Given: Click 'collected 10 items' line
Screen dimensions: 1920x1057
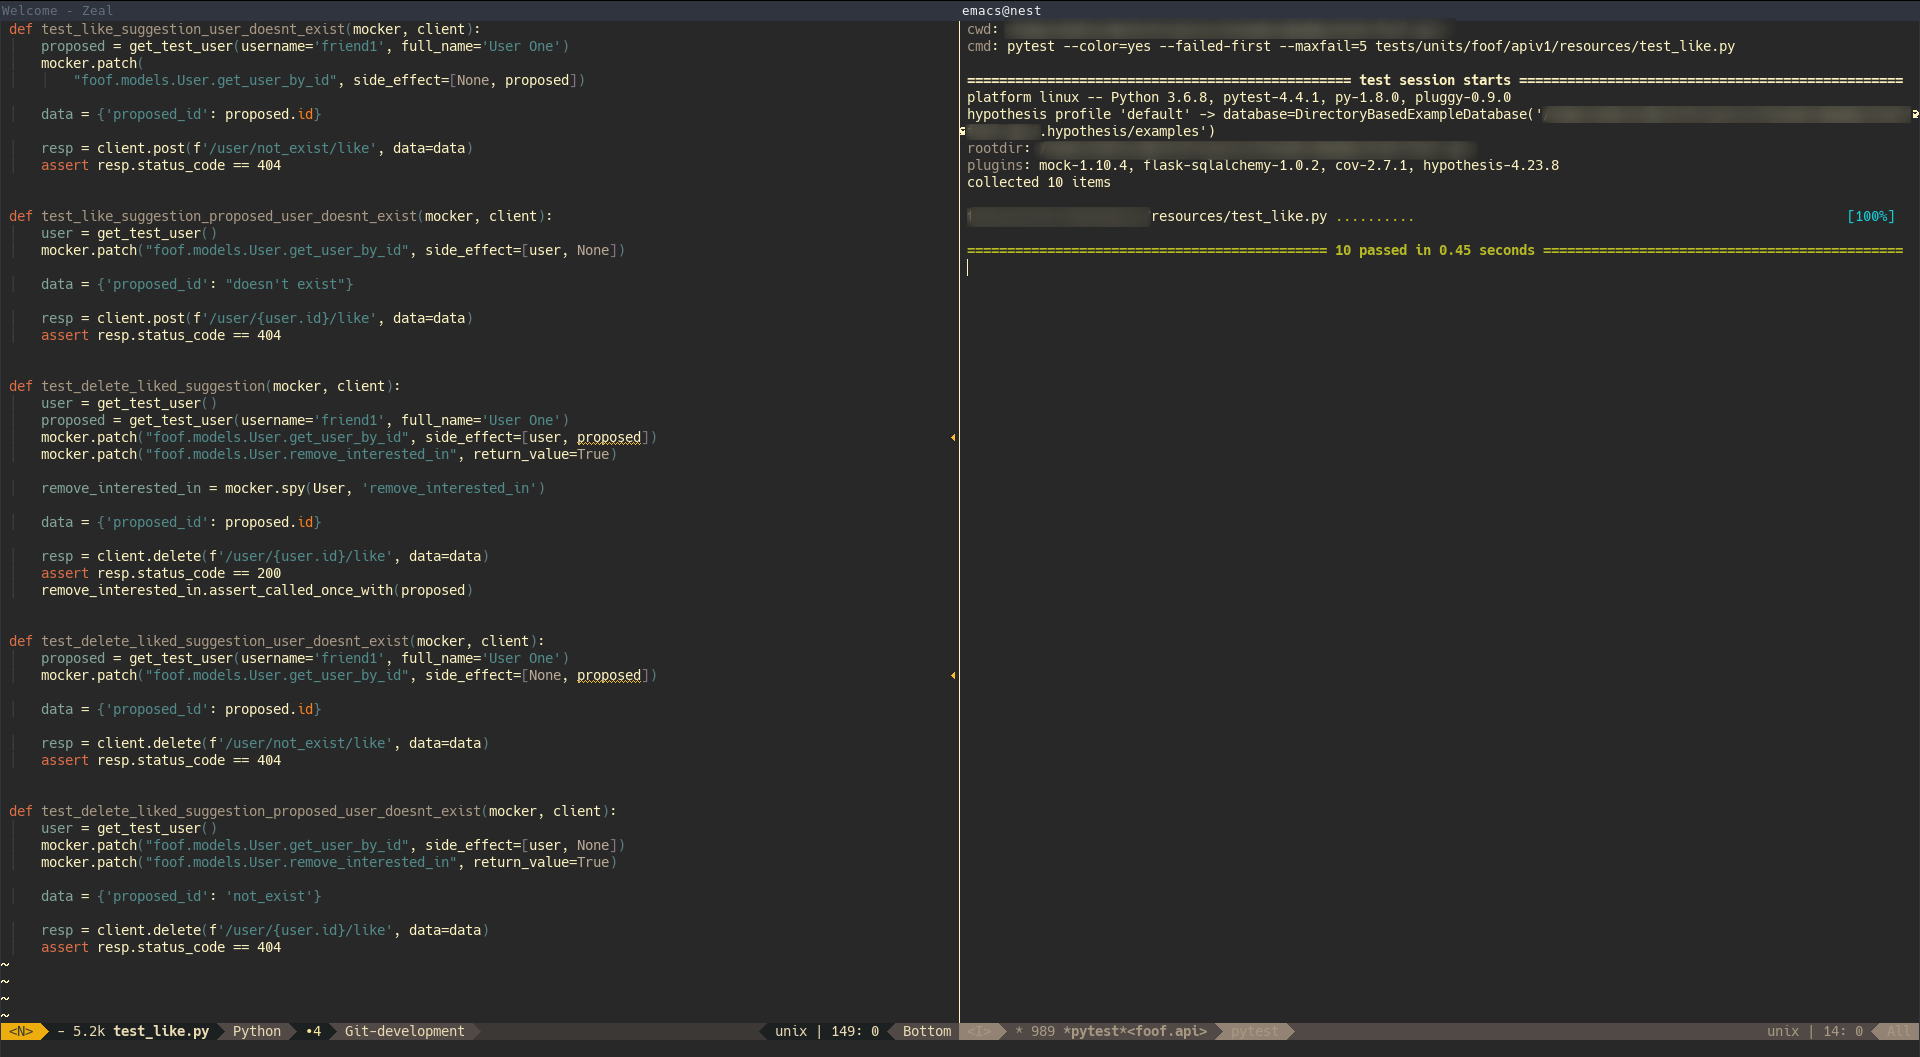Looking at the screenshot, I should [1039, 182].
